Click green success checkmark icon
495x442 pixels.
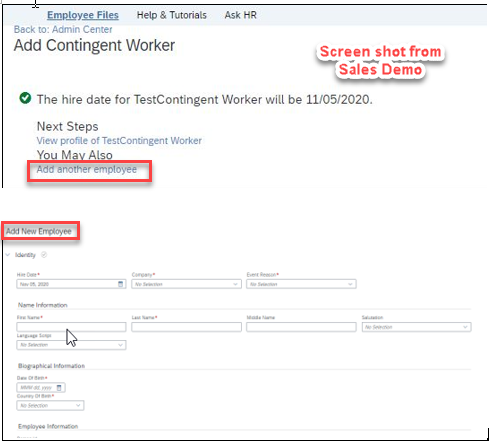tap(25, 98)
